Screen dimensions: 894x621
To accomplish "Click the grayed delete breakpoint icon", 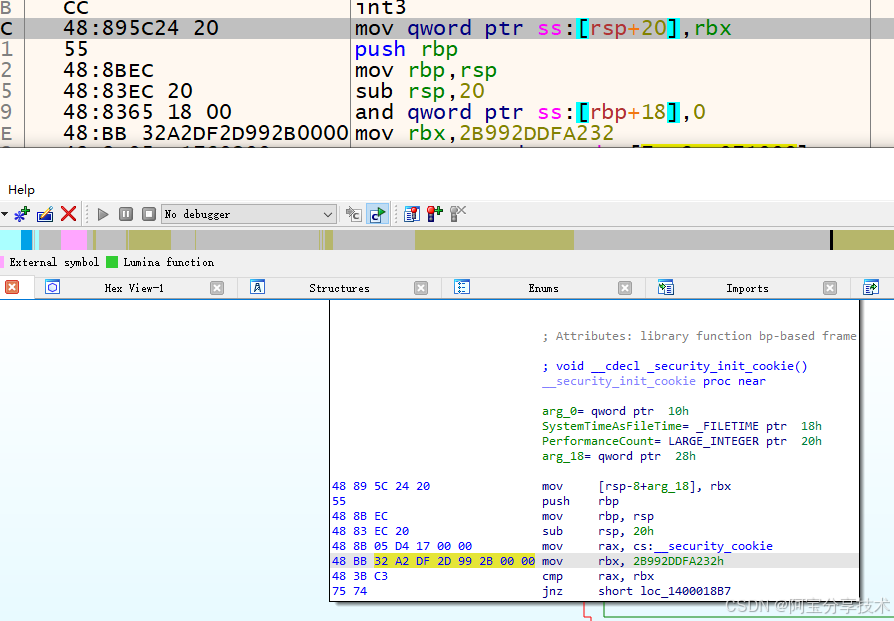I will point(458,214).
